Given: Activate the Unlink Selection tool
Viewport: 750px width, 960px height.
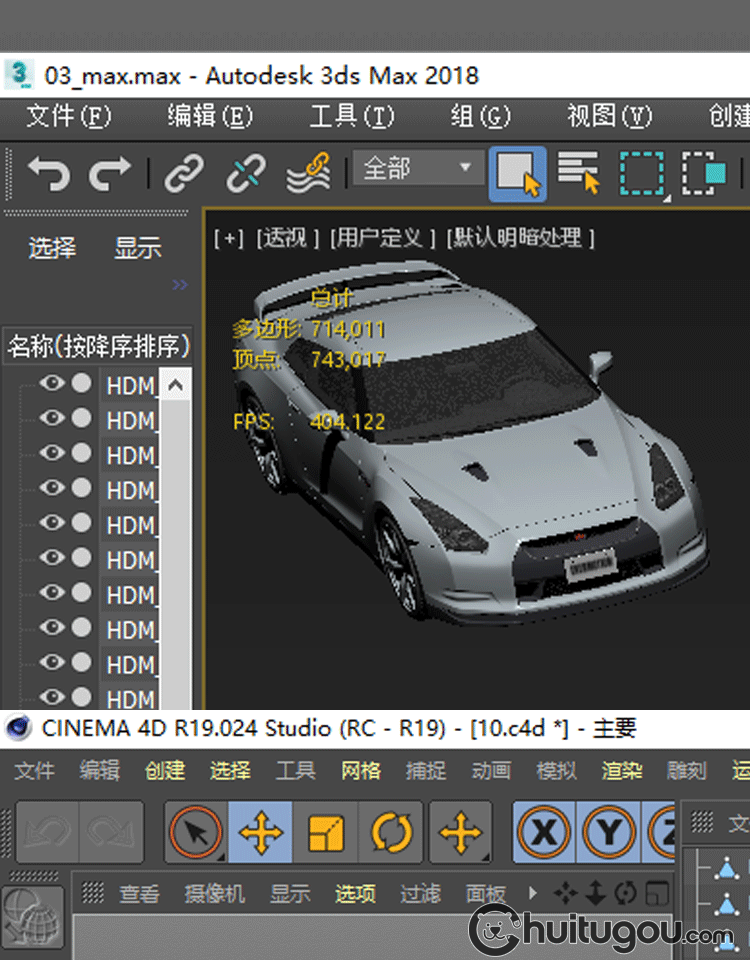Looking at the screenshot, I should 246,173.
